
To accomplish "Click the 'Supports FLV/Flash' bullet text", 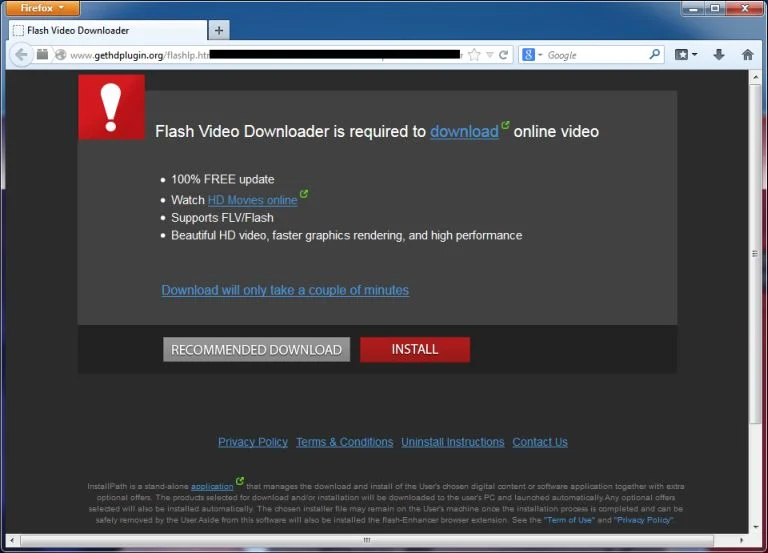I will coord(222,217).
